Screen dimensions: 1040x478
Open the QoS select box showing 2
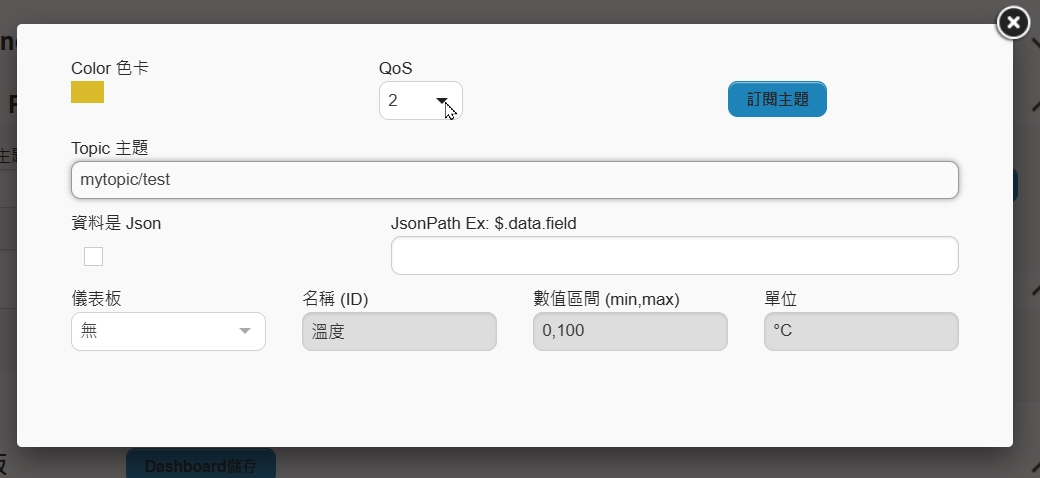point(421,100)
